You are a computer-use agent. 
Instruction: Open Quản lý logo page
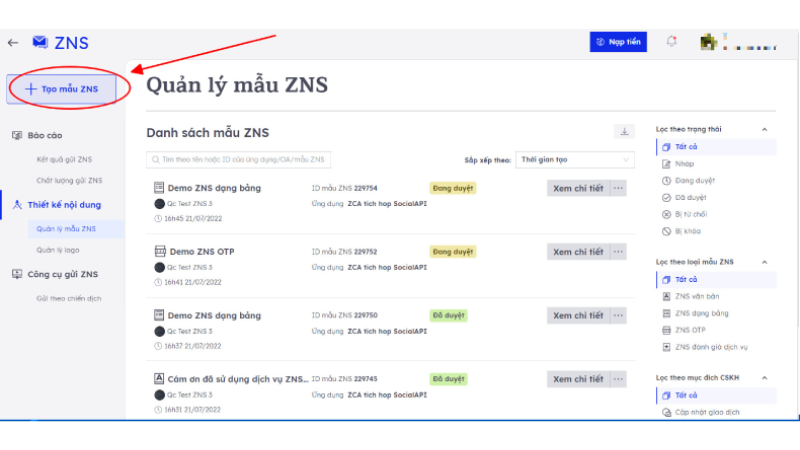coord(58,250)
